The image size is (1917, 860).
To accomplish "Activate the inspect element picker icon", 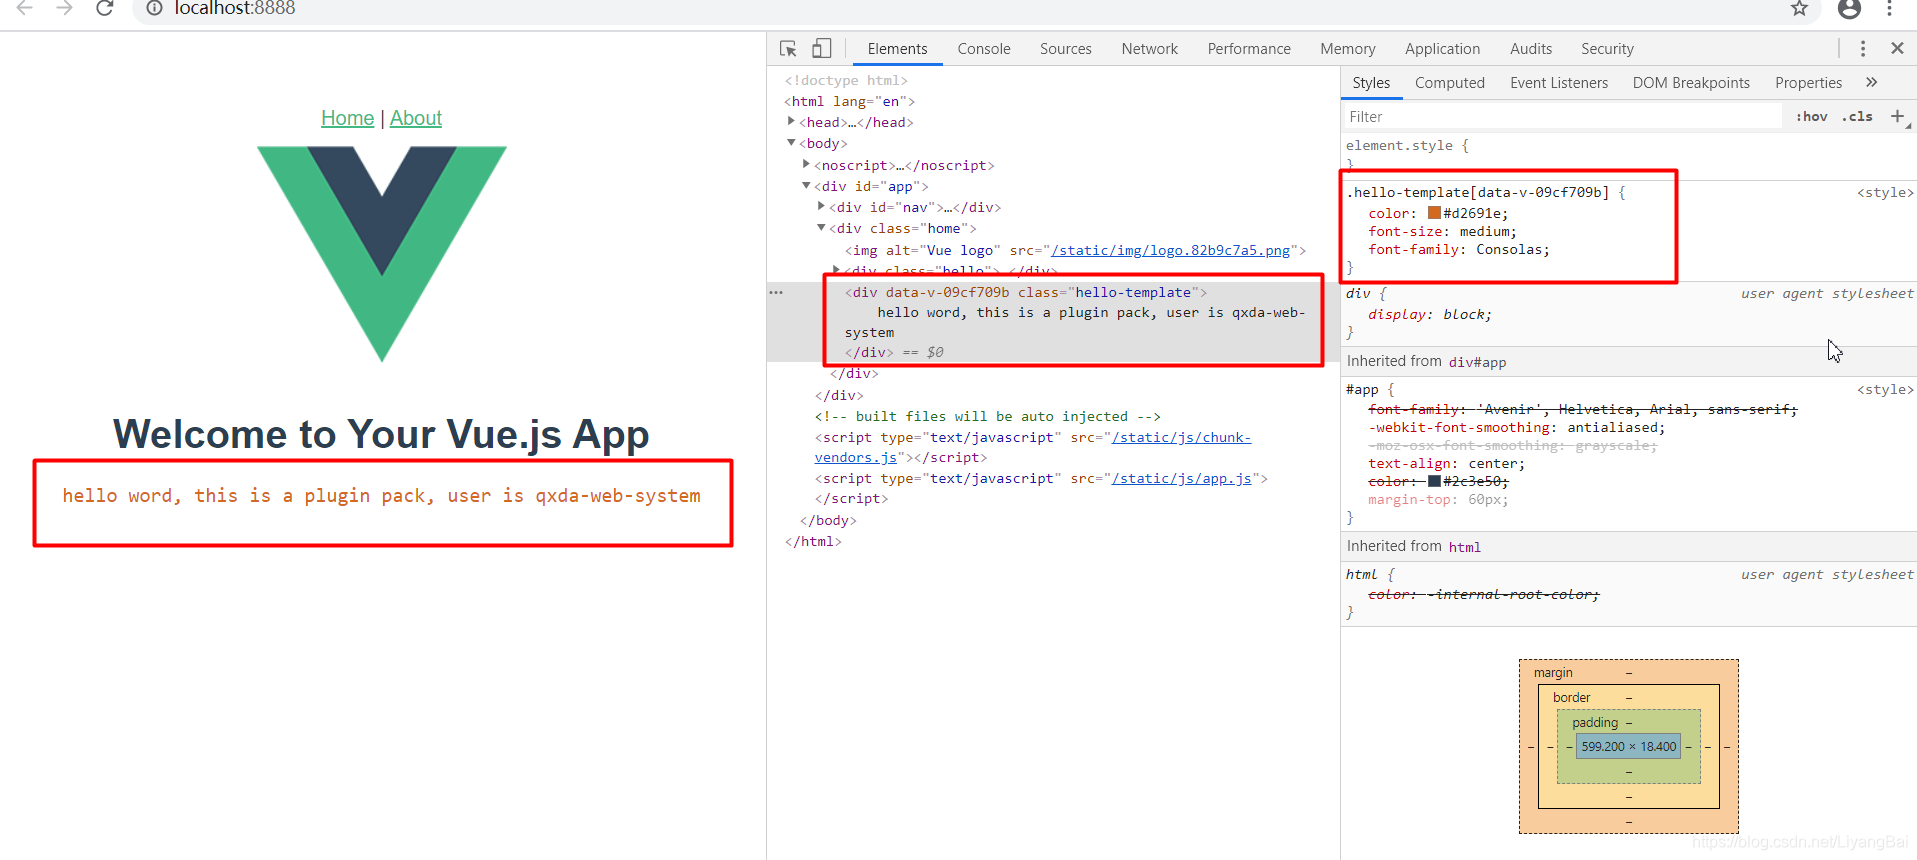I will [x=788, y=49].
